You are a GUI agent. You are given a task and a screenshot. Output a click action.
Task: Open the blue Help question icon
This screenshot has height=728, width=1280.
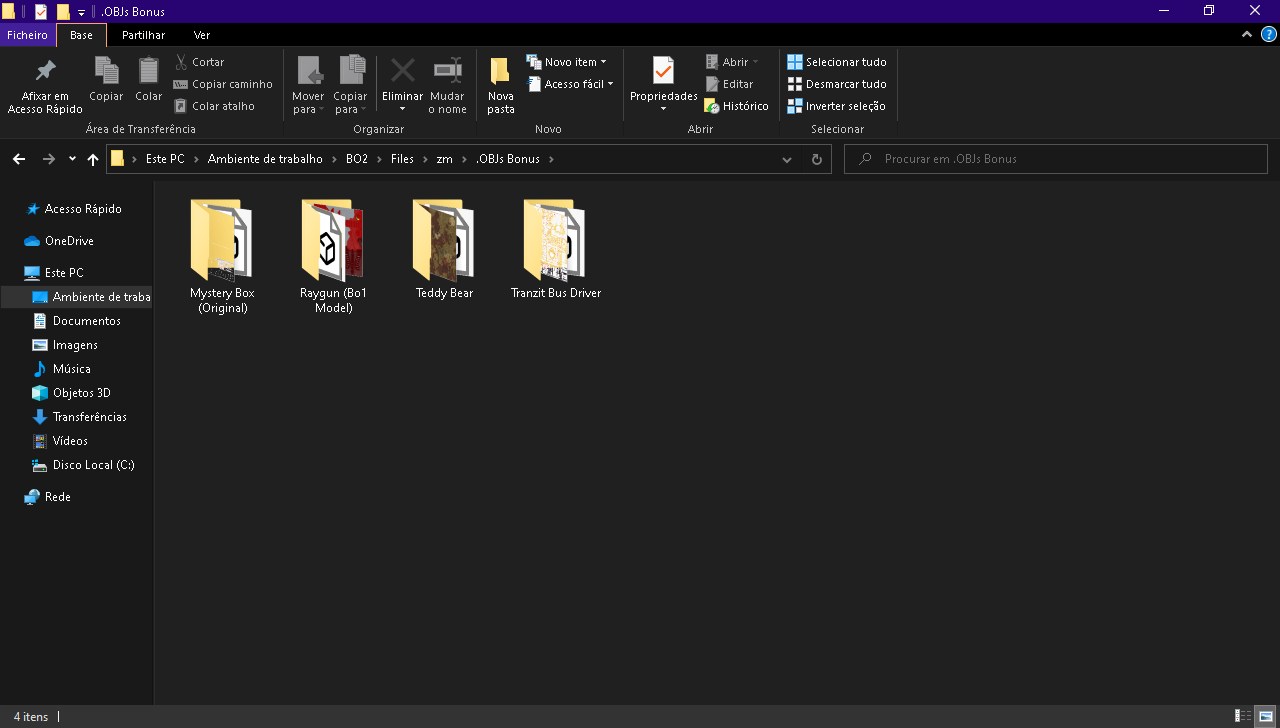click(x=1268, y=34)
